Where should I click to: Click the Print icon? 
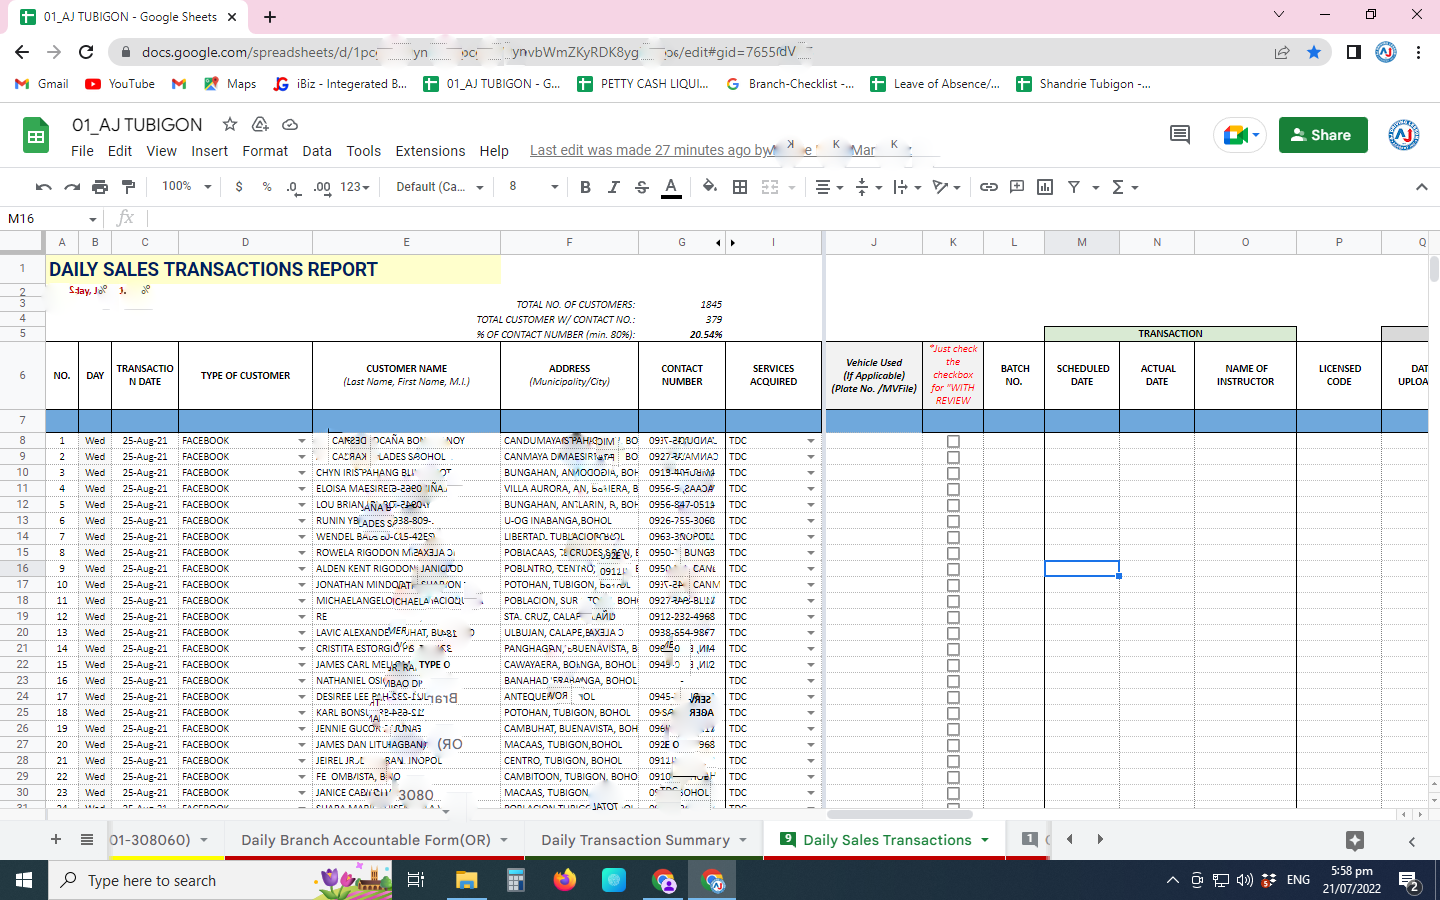click(100, 187)
